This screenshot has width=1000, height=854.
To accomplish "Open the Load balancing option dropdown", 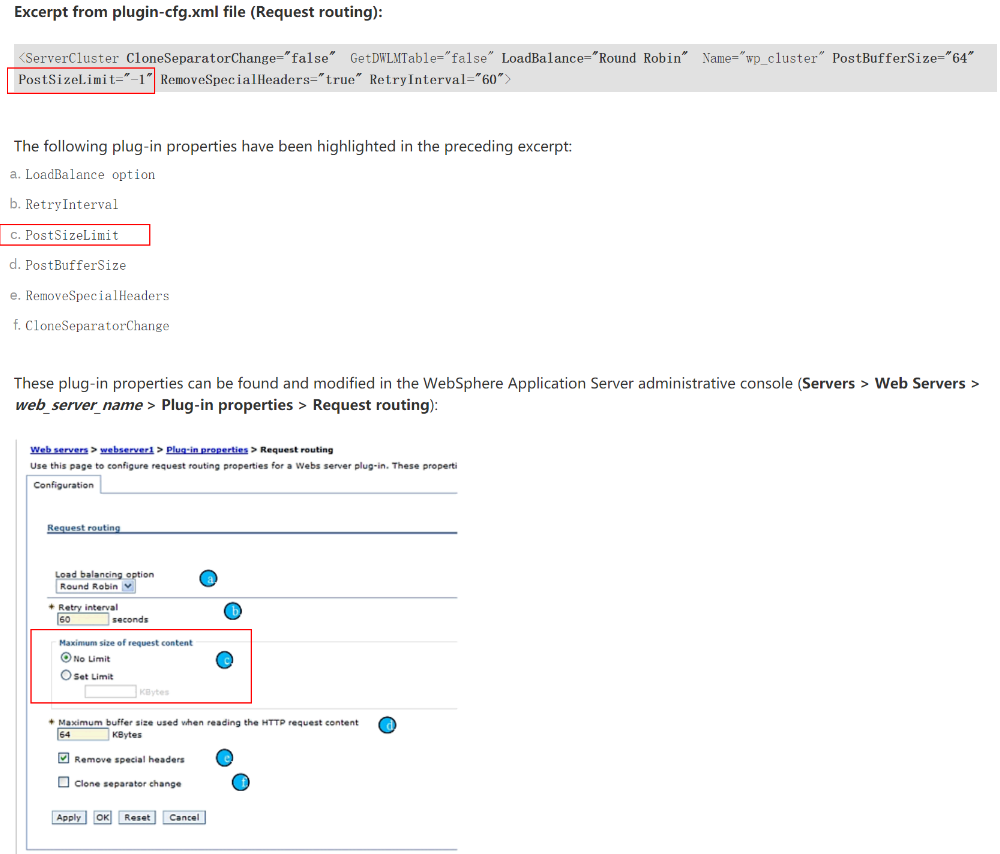I will pyautogui.click(x=96, y=586).
